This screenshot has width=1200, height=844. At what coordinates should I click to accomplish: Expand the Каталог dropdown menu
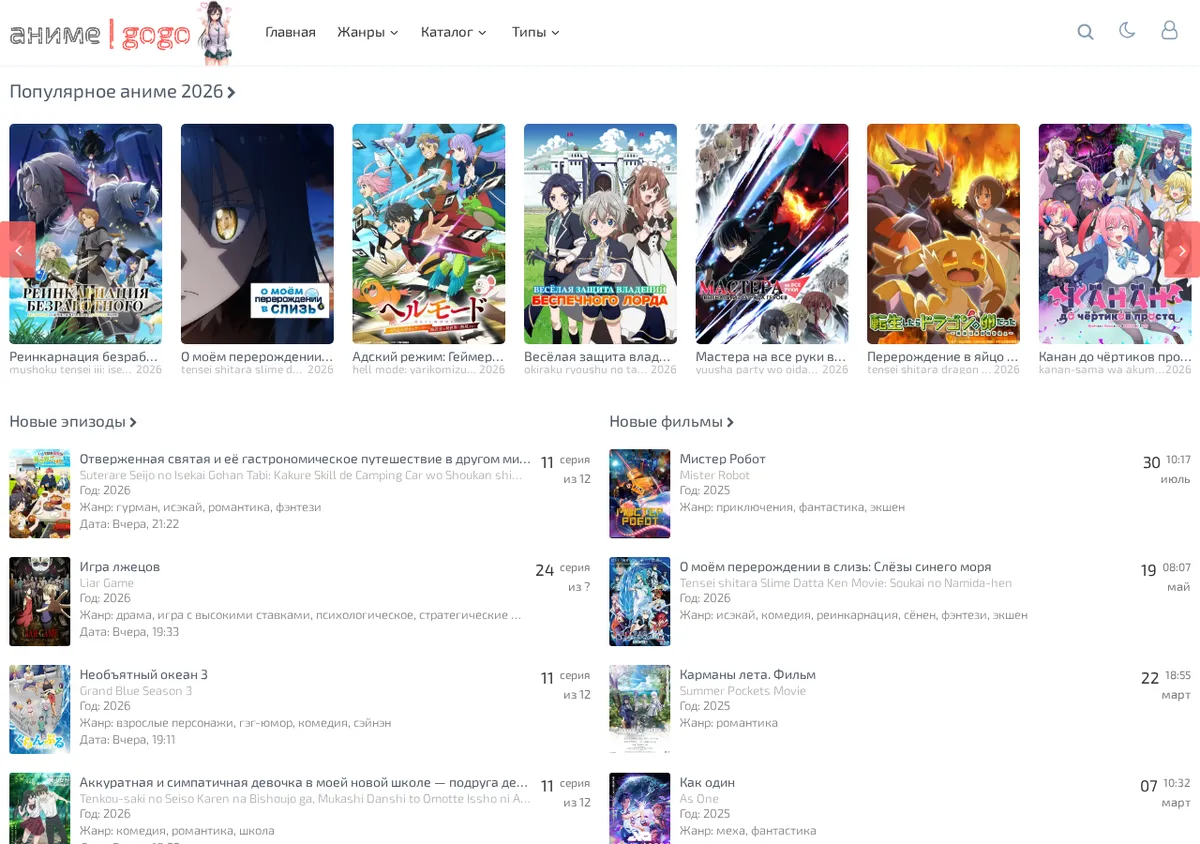[x=454, y=32]
